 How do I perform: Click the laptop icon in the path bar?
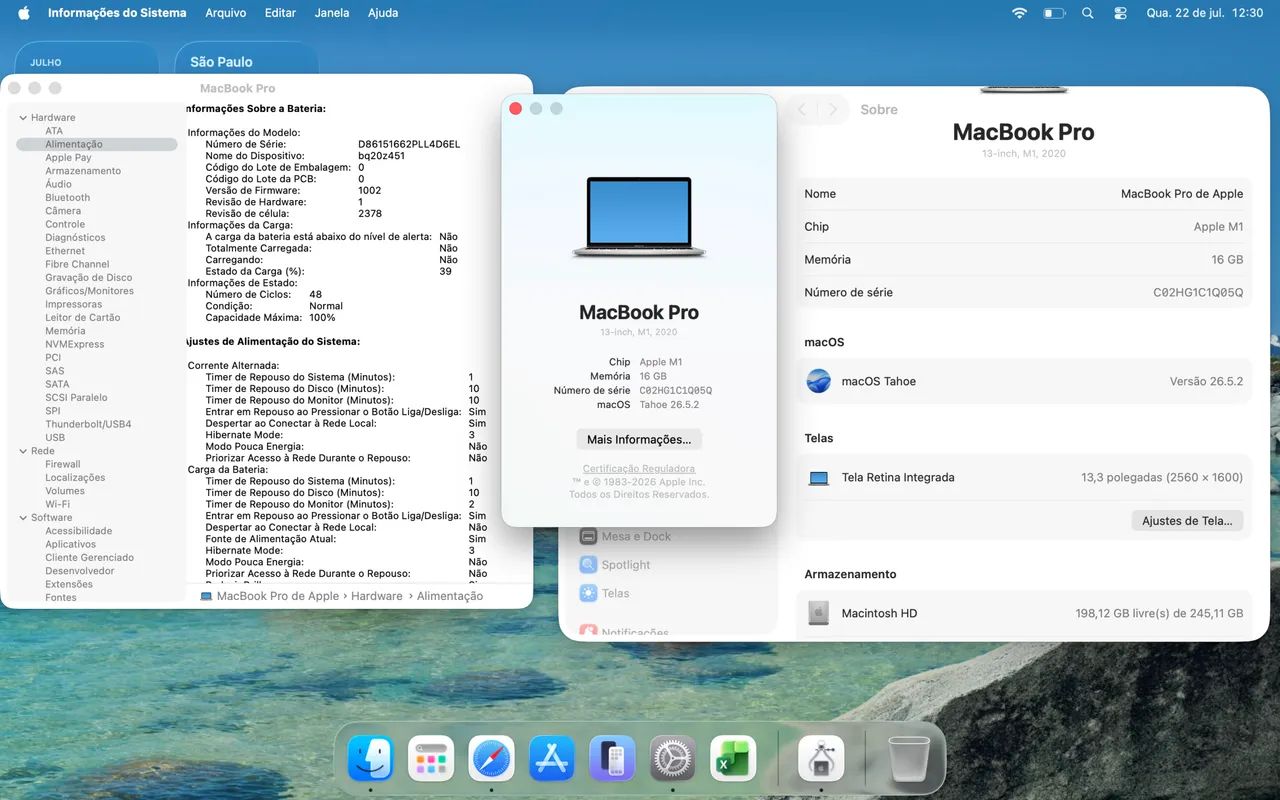tap(206, 596)
